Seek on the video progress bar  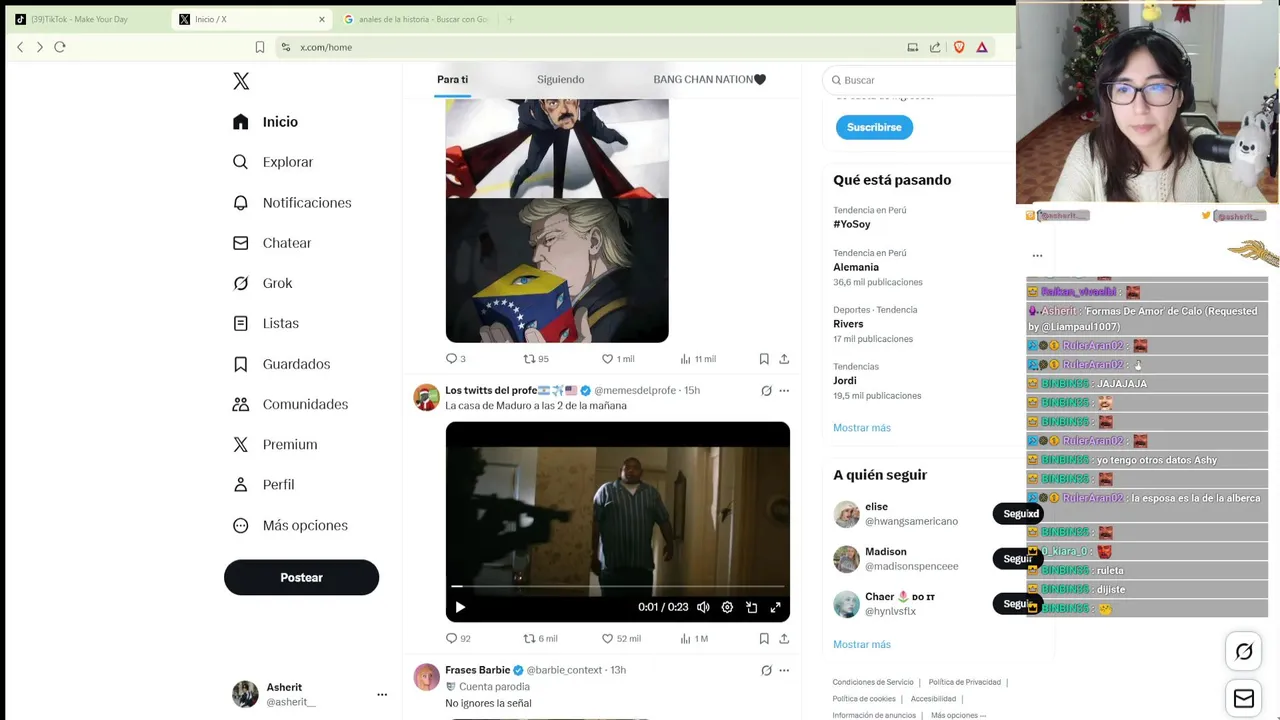pos(617,586)
